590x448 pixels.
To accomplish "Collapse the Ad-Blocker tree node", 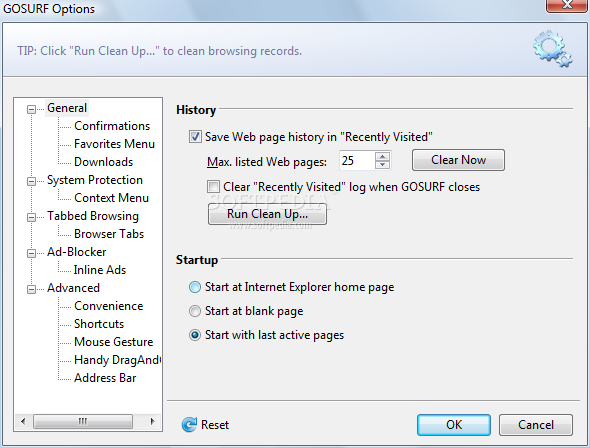I will 31,253.
